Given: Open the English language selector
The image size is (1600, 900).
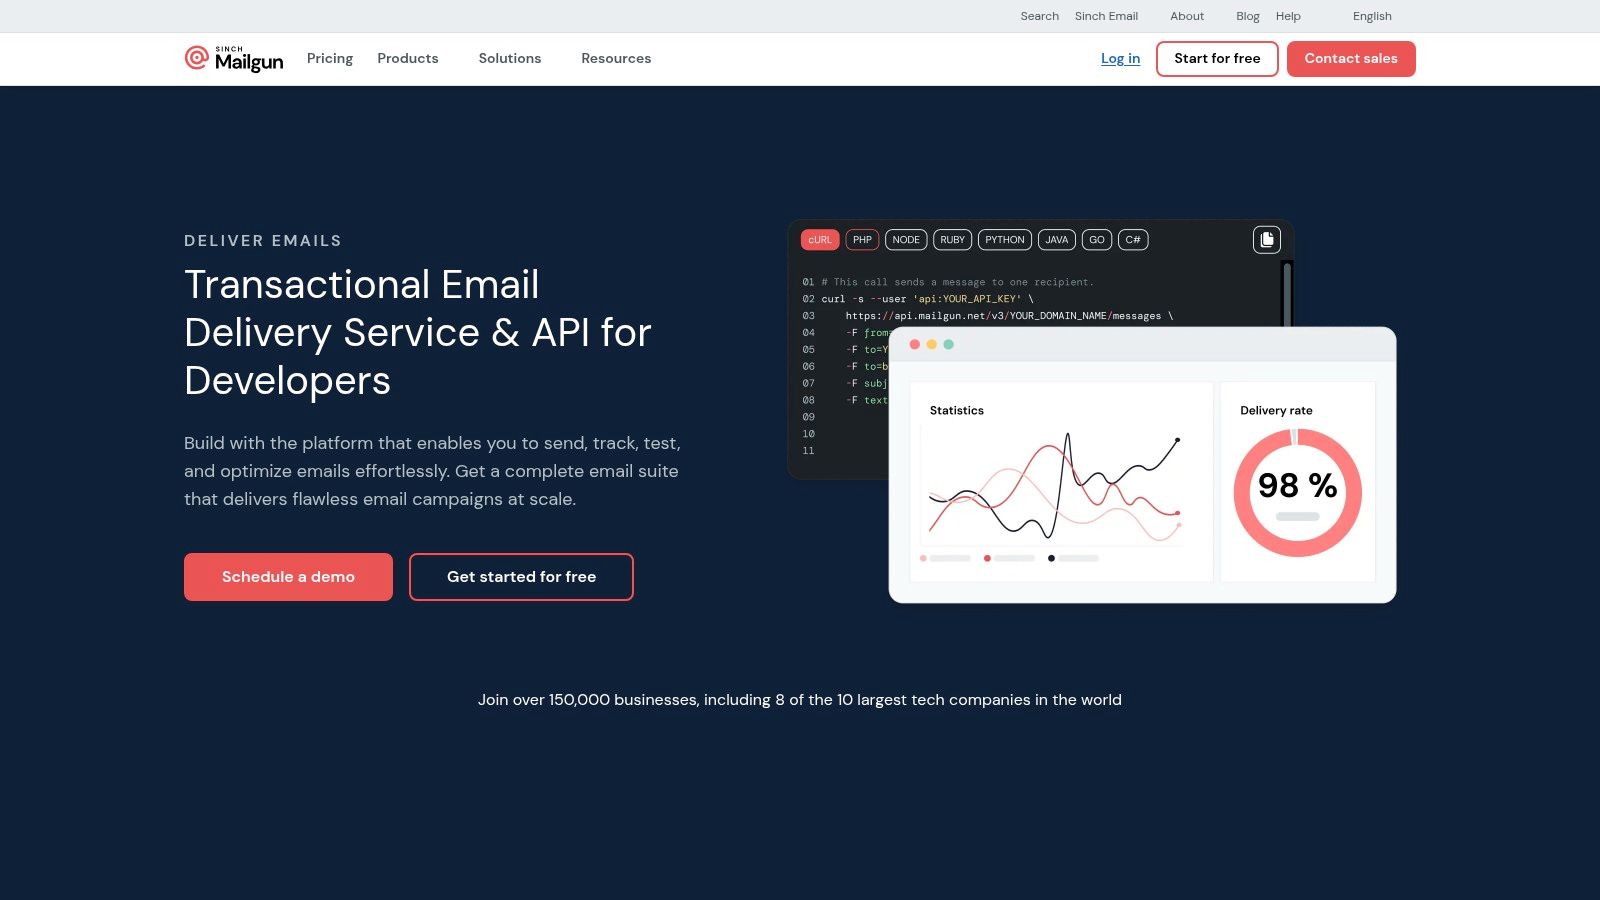Looking at the screenshot, I should (x=1372, y=16).
